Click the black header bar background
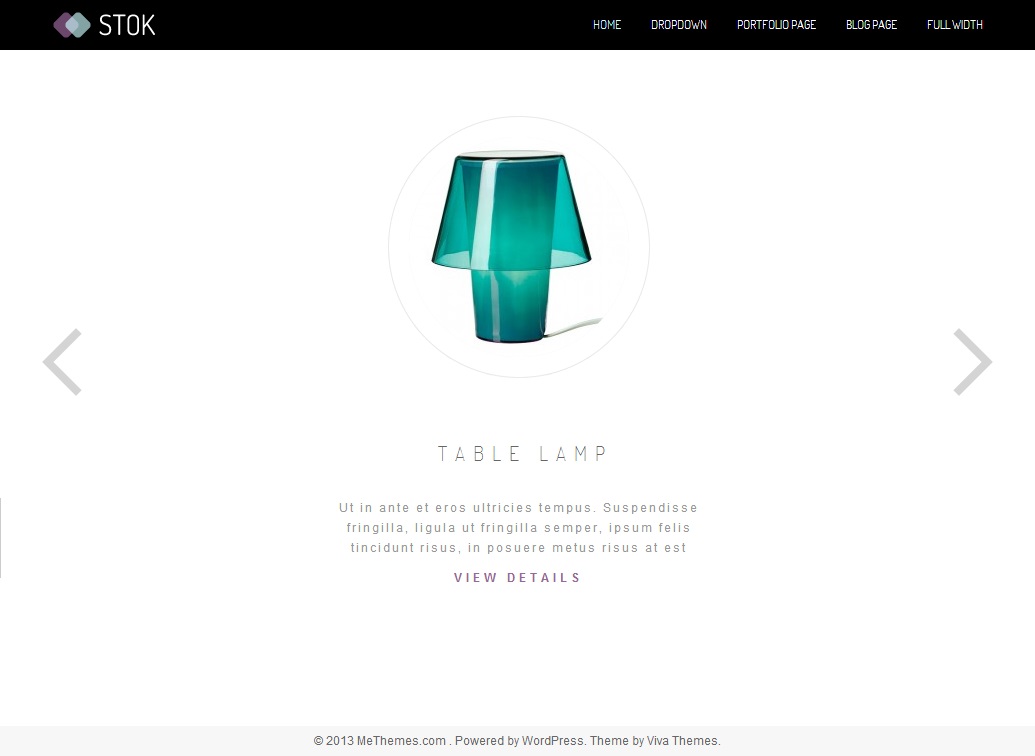Screen dimensions: 1035x756 (370, 25)
